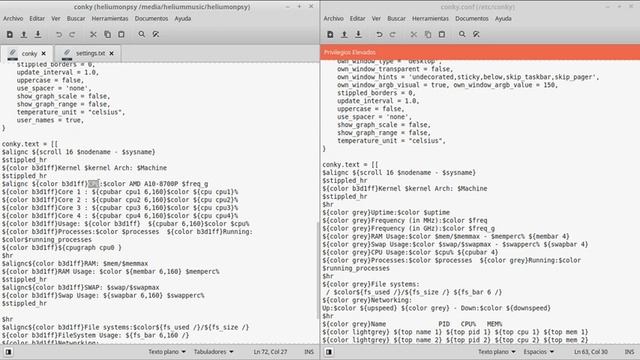
Task: Open Ayuda menu in left conky window
Action: (x=183, y=18)
